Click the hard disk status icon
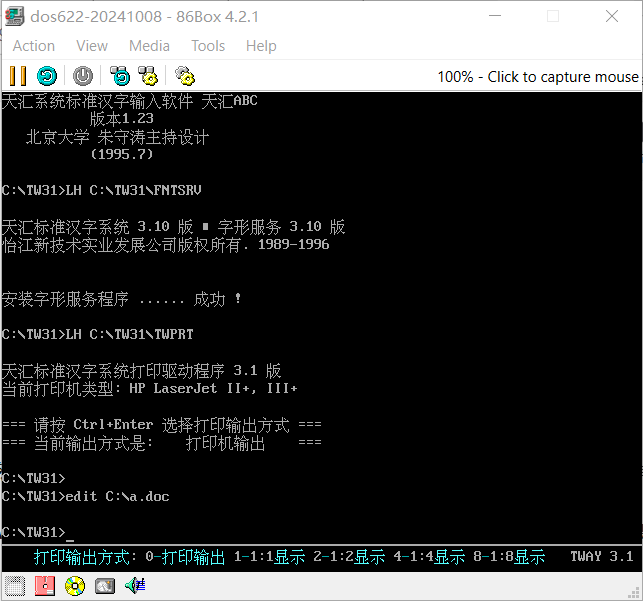643x601 pixels. (x=105, y=586)
